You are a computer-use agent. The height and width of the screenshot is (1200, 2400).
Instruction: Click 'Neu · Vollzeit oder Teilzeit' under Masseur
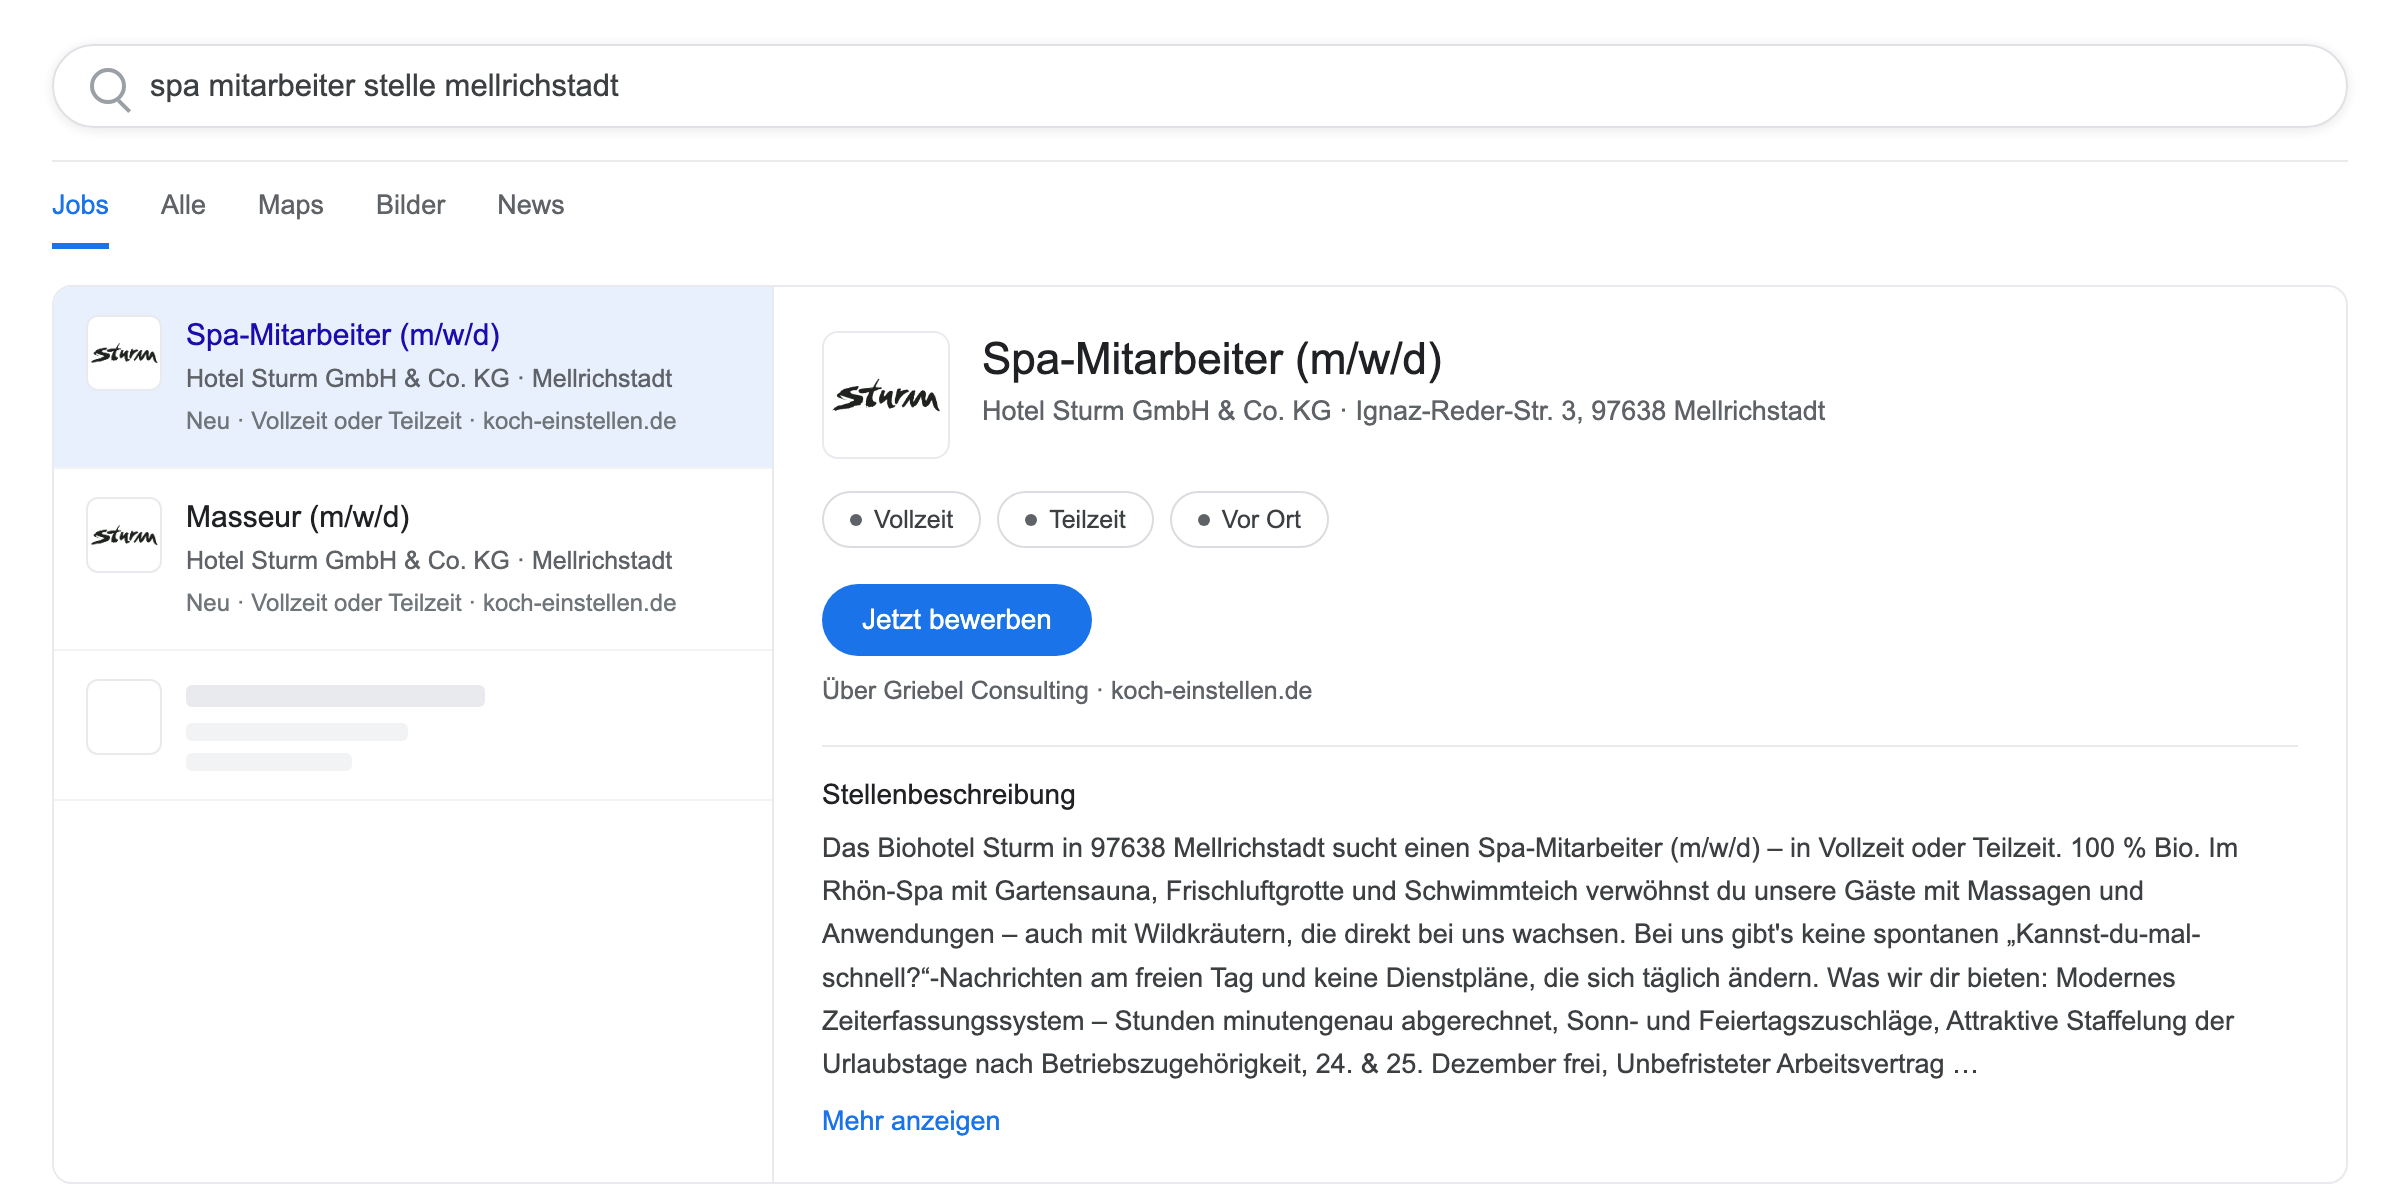pyautogui.click(x=324, y=603)
